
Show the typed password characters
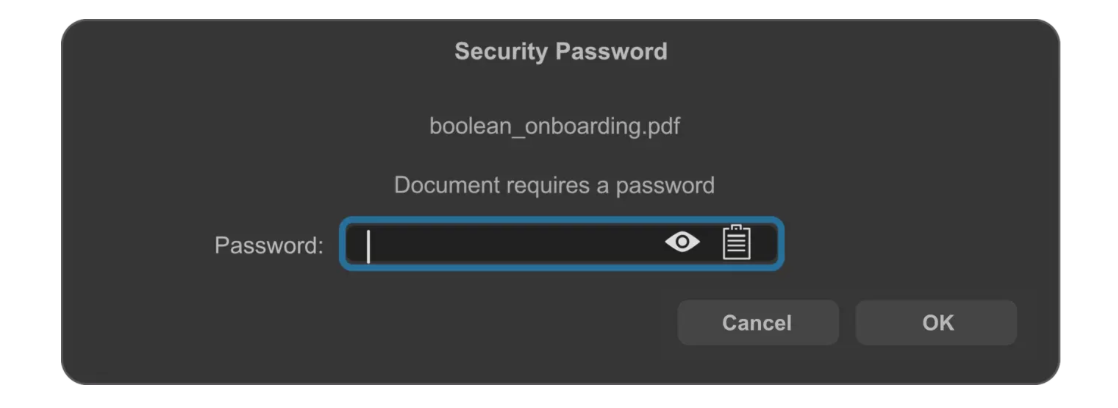coord(683,243)
